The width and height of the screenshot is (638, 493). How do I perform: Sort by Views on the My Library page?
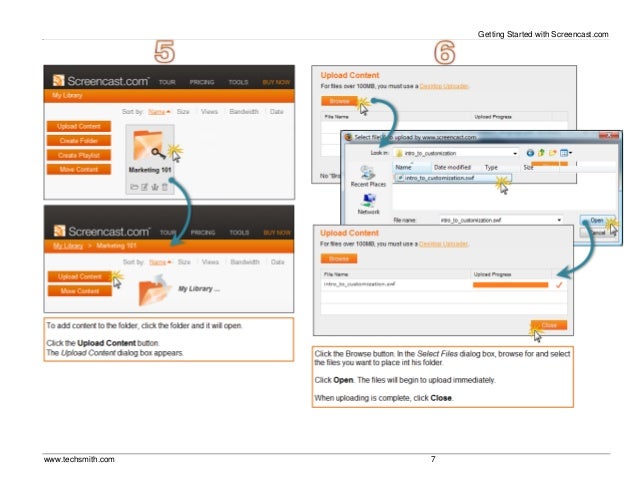209,111
